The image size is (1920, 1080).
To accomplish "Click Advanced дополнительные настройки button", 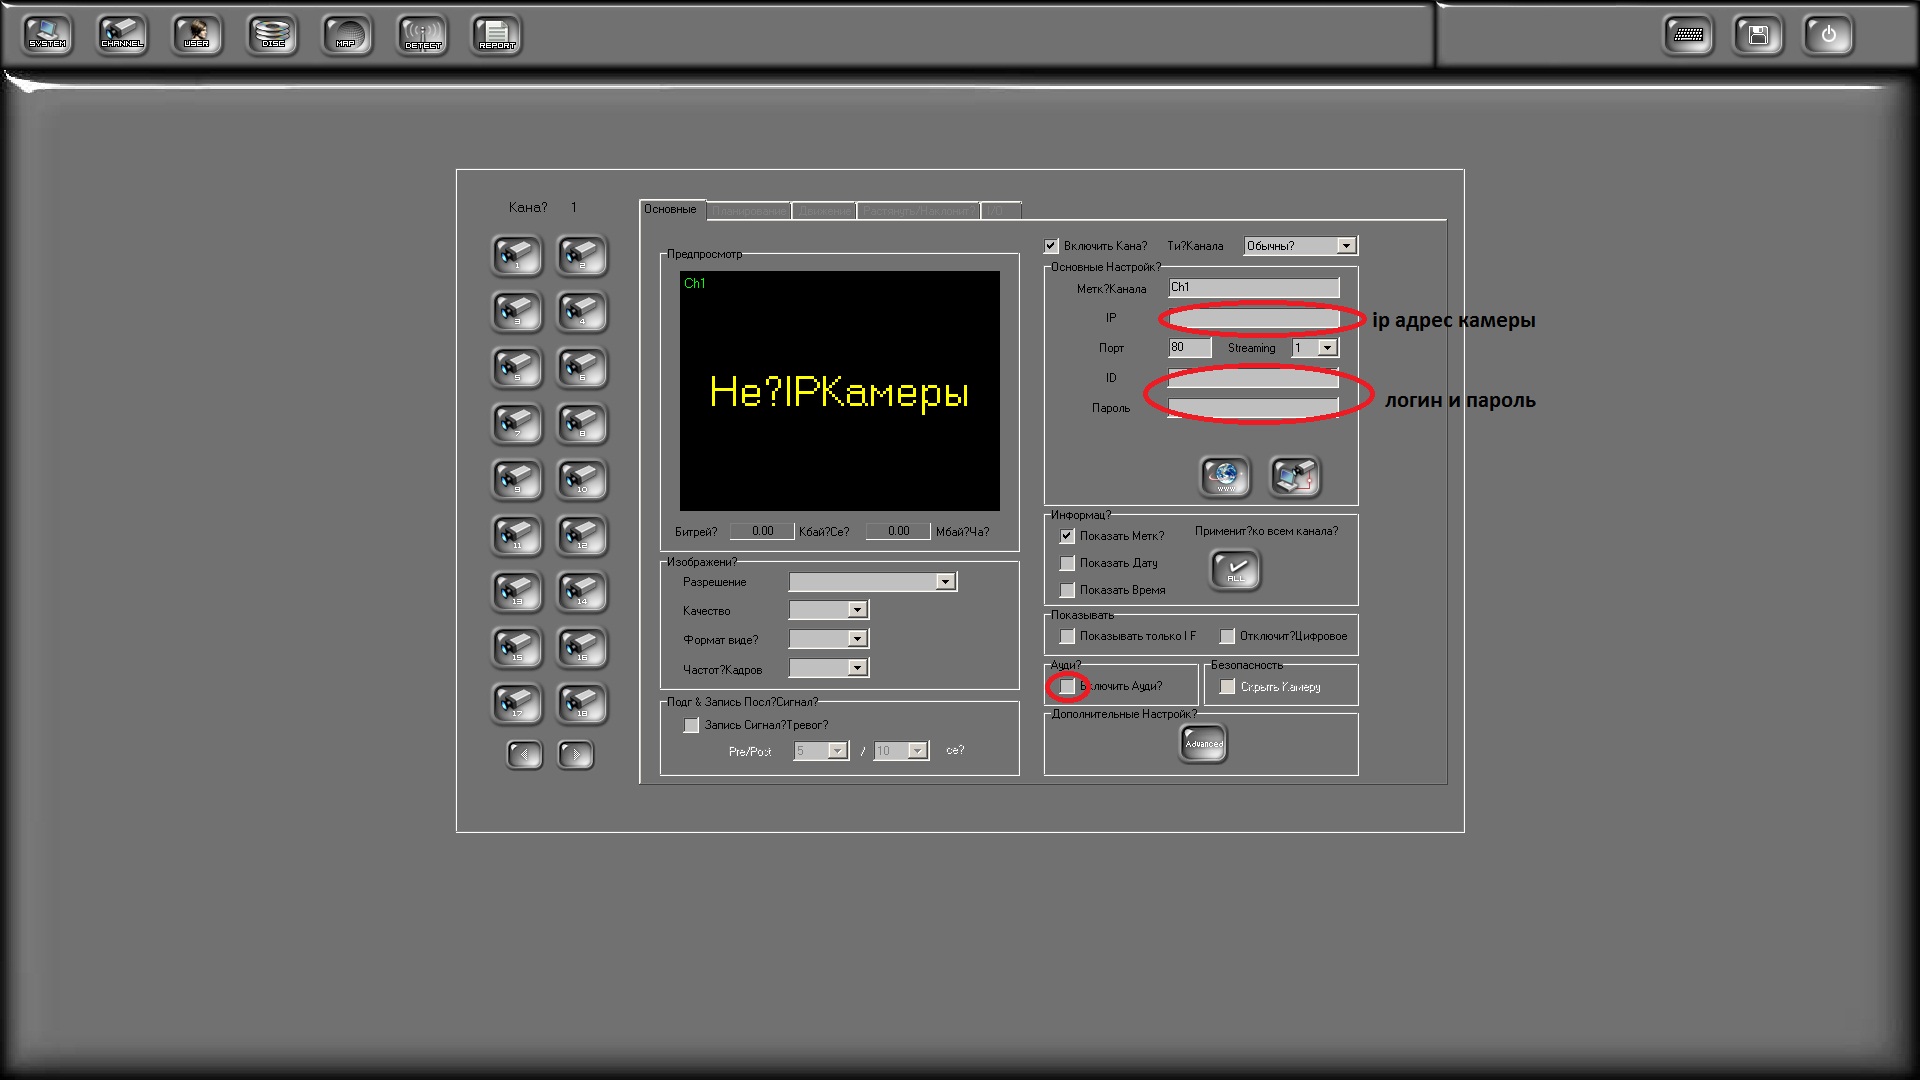I will [x=1203, y=742].
